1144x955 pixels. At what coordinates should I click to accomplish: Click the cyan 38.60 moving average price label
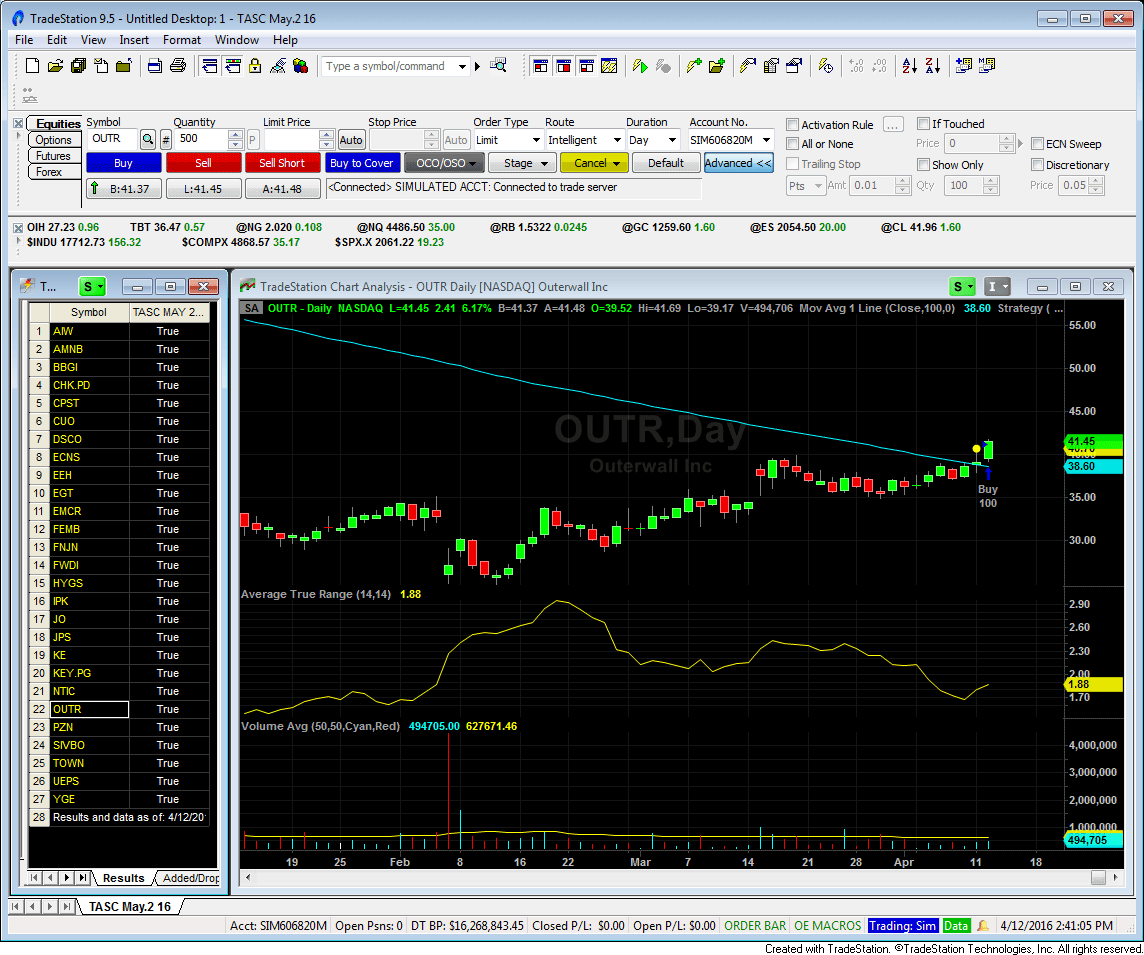pos(1092,466)
